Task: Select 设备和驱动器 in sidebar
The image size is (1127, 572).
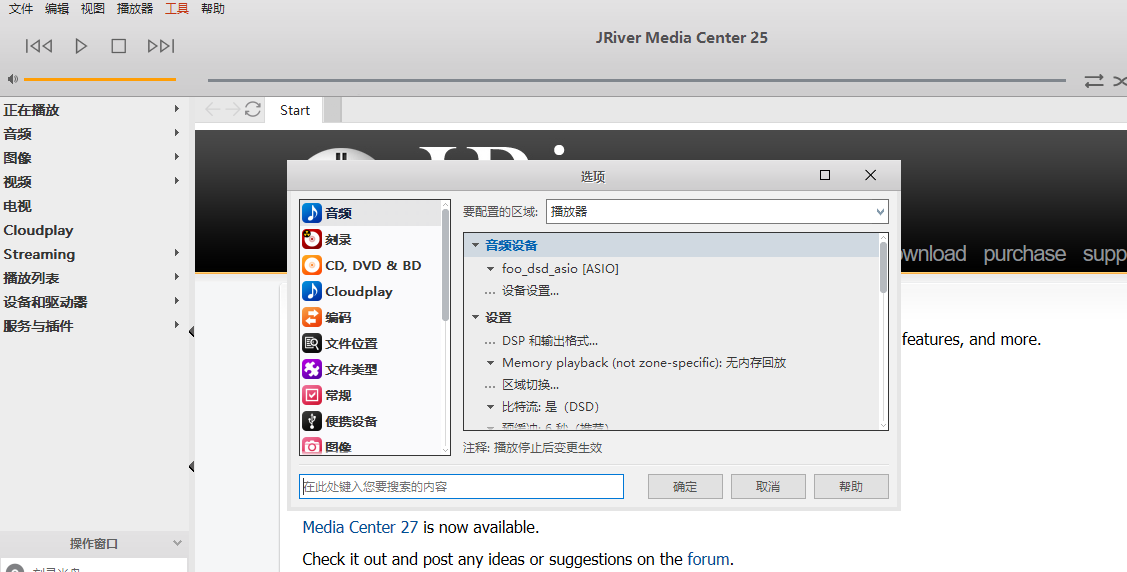Action: [x=45, y=302]
